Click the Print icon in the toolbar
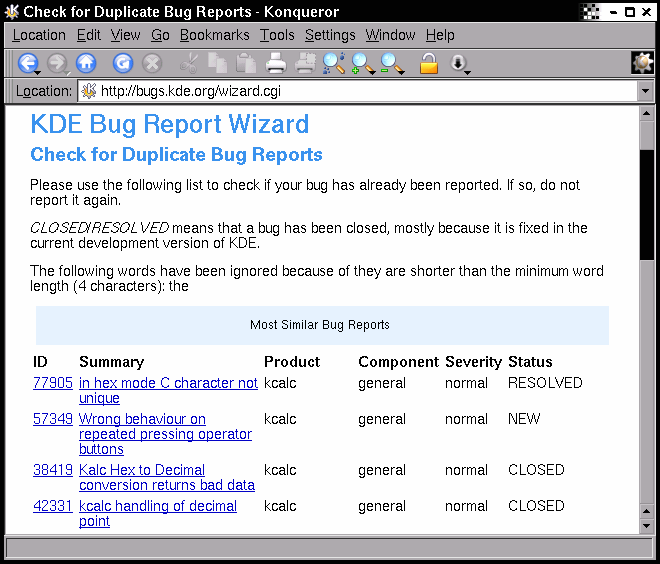The height and width of the screenshot is (564, 660). (x=277, y=64)
